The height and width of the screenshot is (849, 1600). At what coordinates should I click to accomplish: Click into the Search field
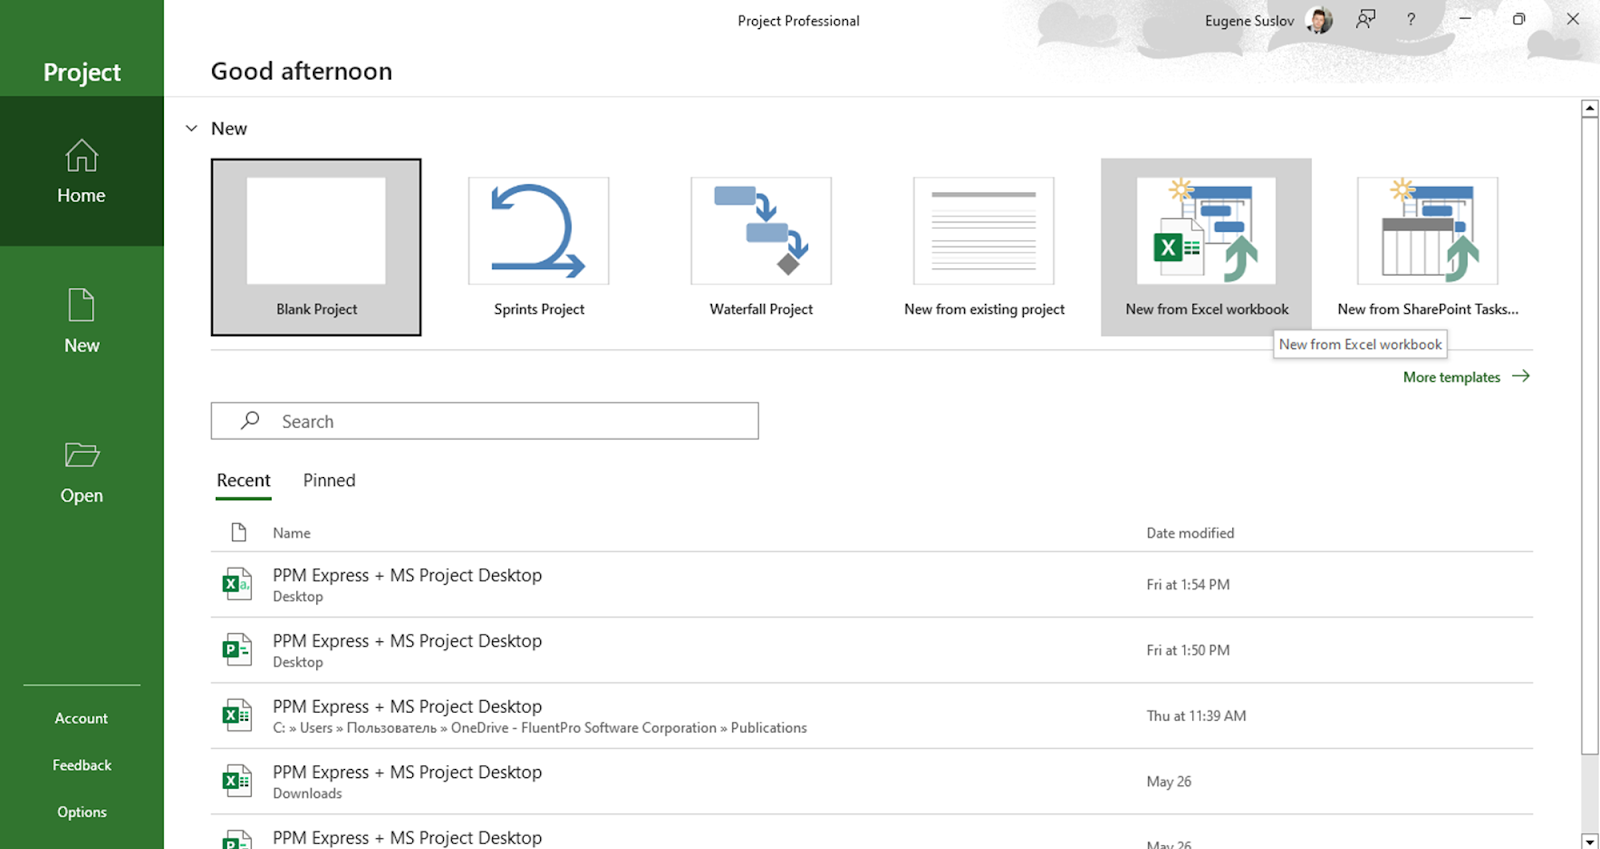point(485,421)
